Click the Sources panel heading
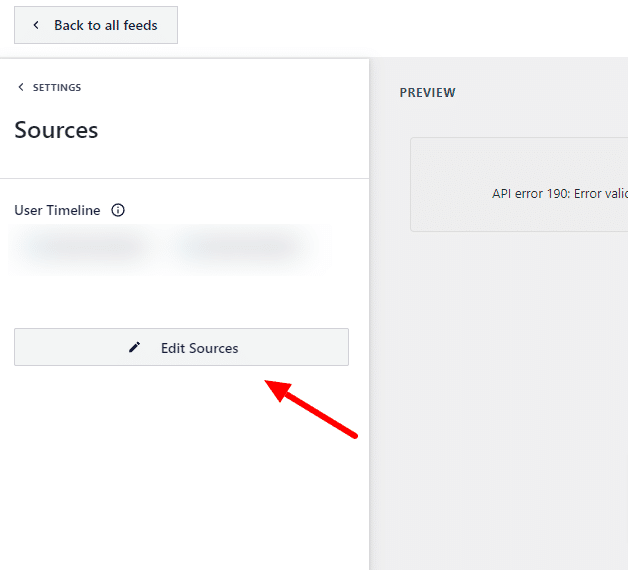The width and height of the screenshot is (628, 570). (x=56, y=130)
